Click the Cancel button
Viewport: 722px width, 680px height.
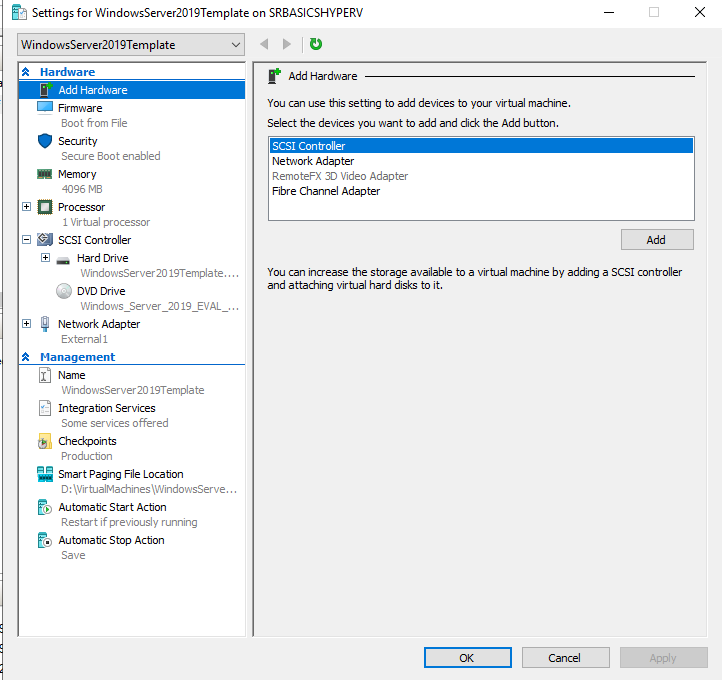(x=565, y=658)
